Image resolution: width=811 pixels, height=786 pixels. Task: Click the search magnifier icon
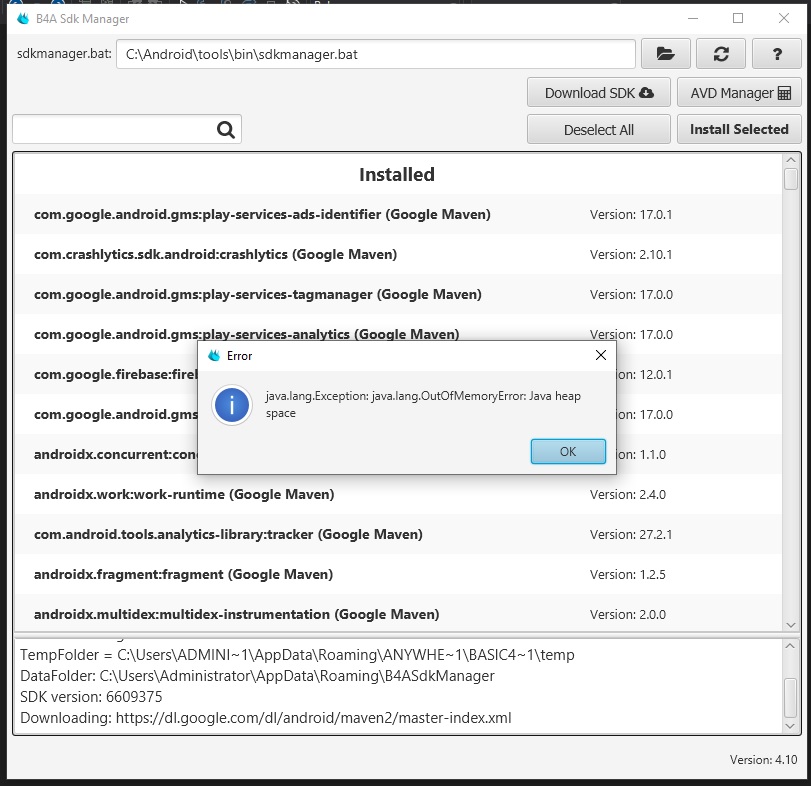pyautogui.click(x=226, y=129)
